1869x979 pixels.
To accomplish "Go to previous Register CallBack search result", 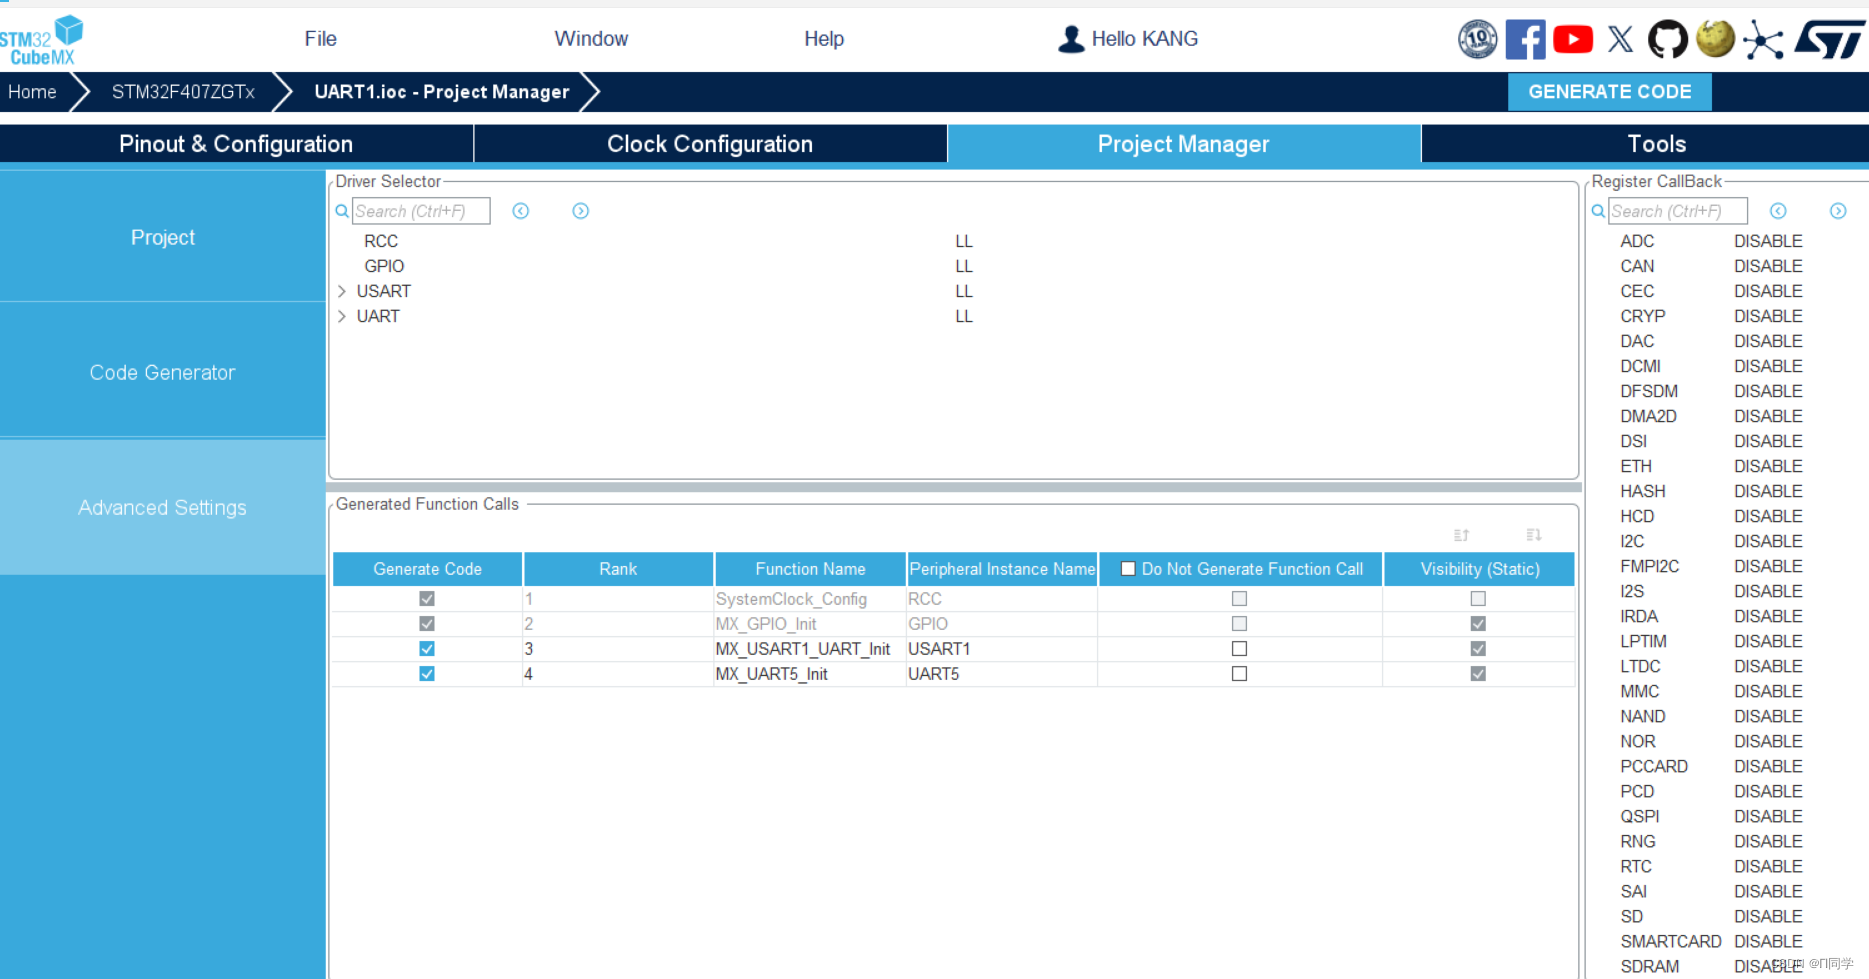I will coord(1778,211).
